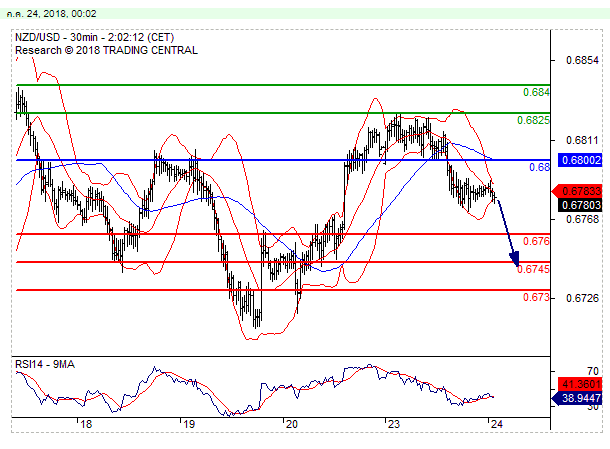
Task: Click the red 0.67833 price tag
Action: [x=577, y=191]
